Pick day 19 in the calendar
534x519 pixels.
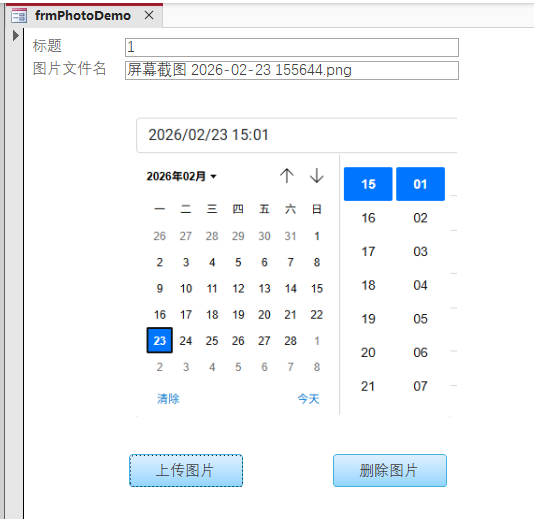[x=238, y=315]
